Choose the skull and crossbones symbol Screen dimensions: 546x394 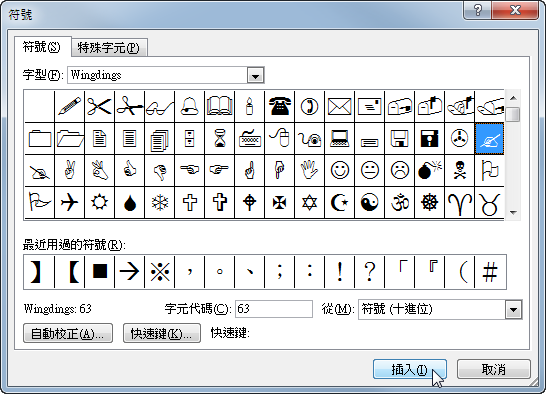click(x=459, y=170)
